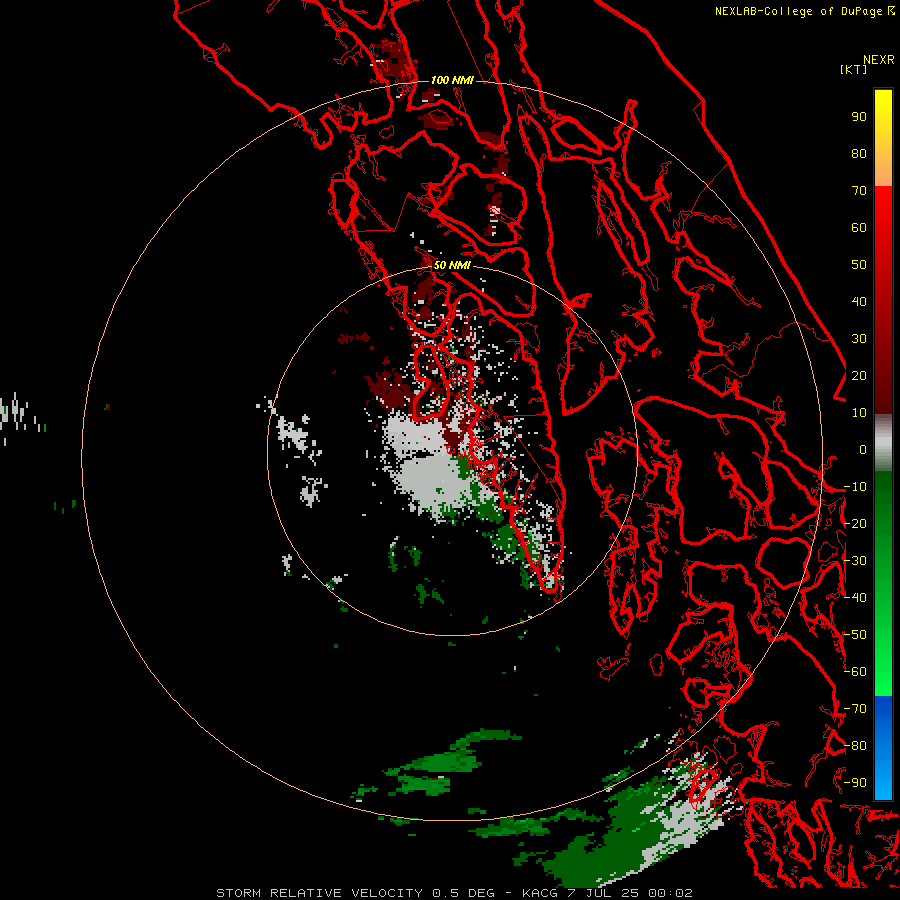Click the "[KT]" units label
900x900 pixels.
click(x=853, y=69)
